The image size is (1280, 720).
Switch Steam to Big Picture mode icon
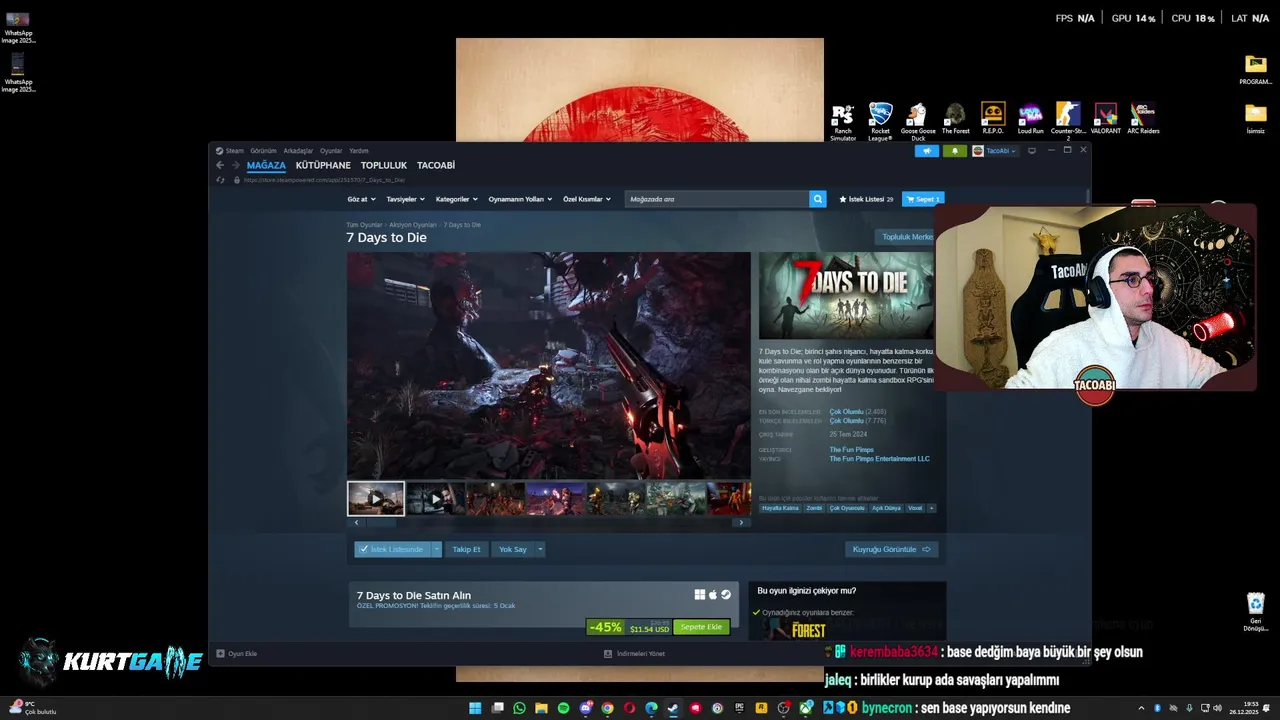pyautogui.click(x=1032, y=151)
